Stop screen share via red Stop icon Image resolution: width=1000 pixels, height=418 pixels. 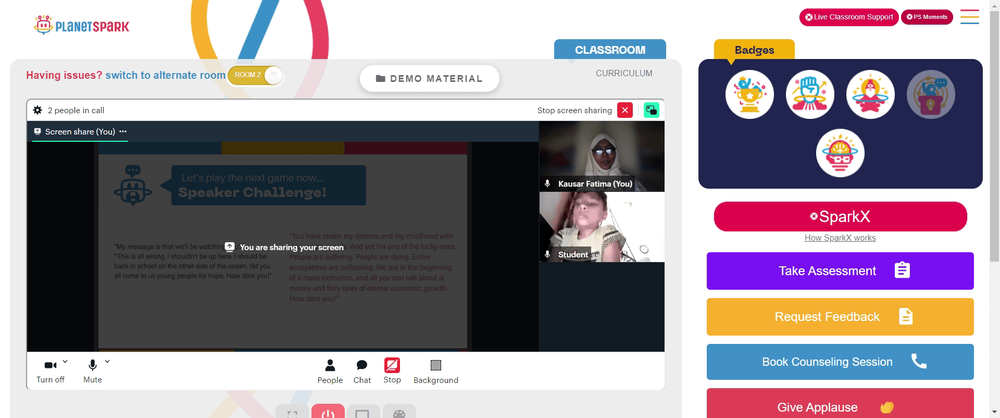point(392,365)
